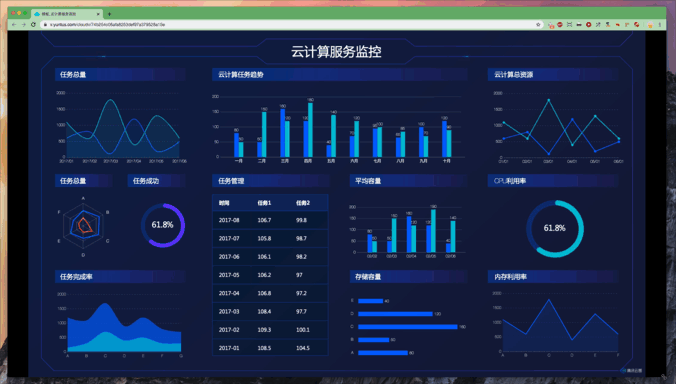Click the 云计算总资源 panel header
Screen dimensions: 676x384
(x=553, y=75)
